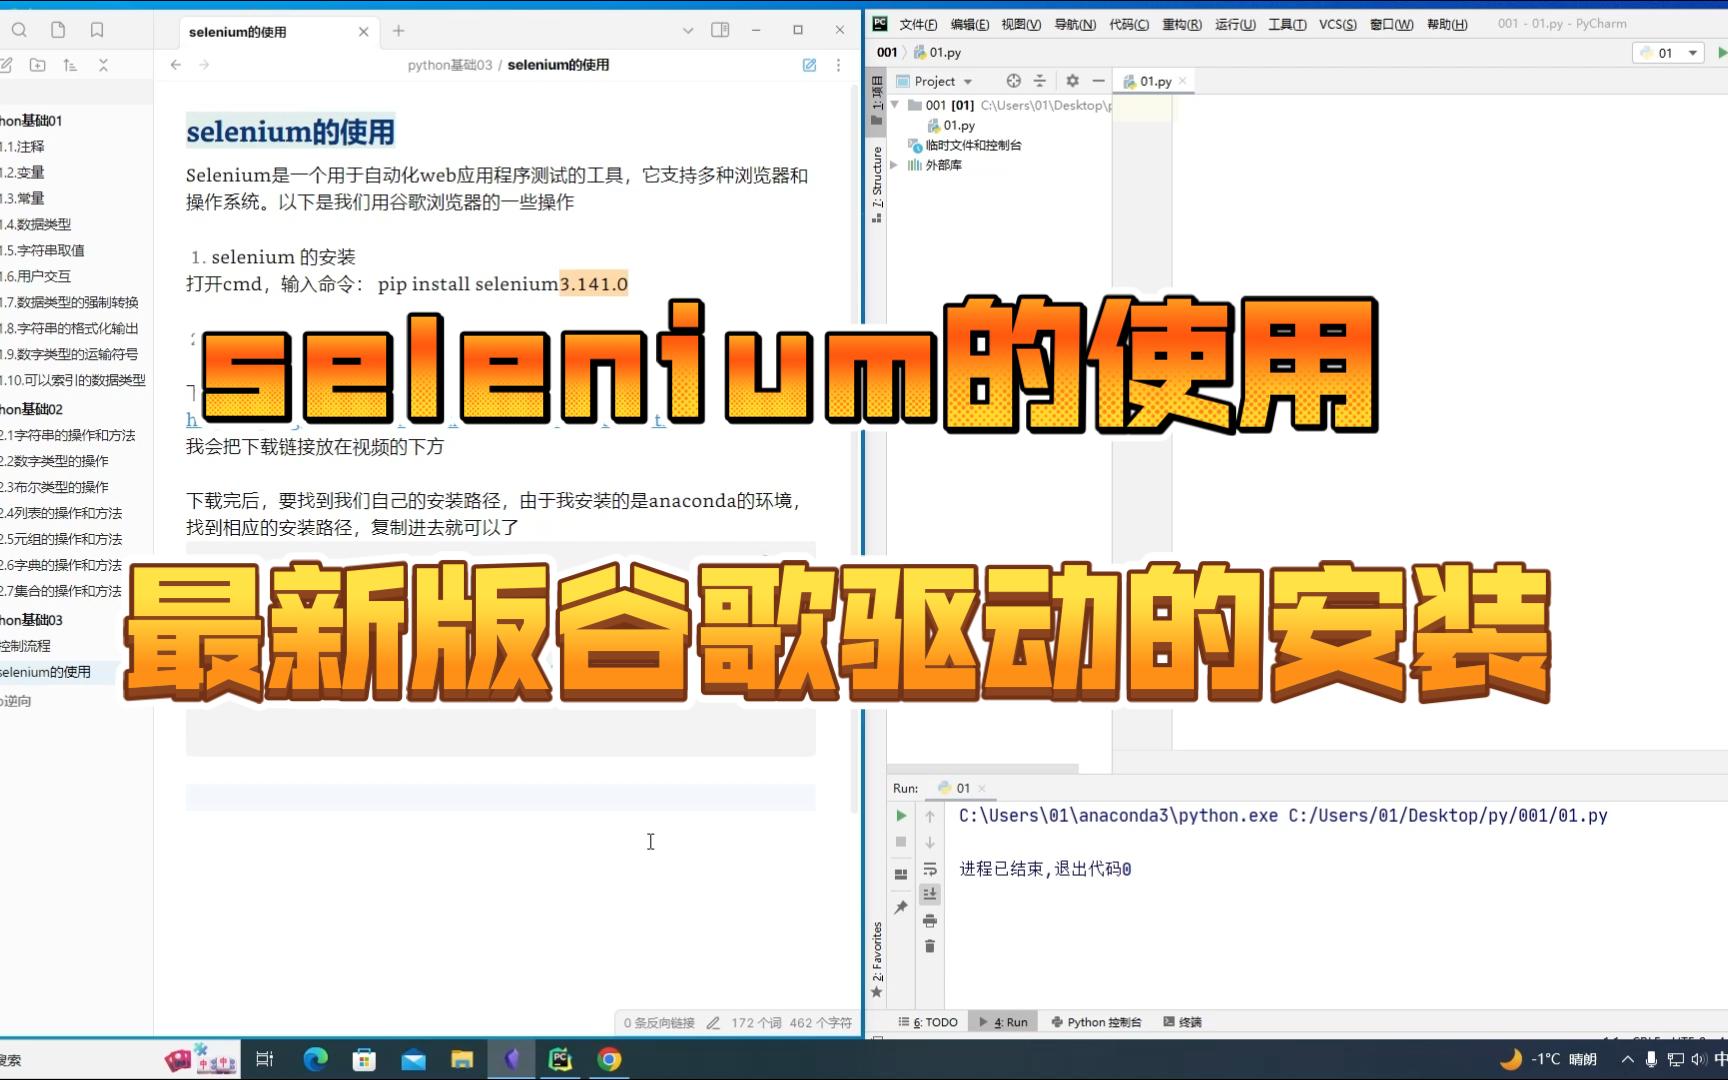The width and height of the screenshot is (1728, 1080).
Task: Click 0 条反向链接 in status bar
Action: (x=659, y=1022)
